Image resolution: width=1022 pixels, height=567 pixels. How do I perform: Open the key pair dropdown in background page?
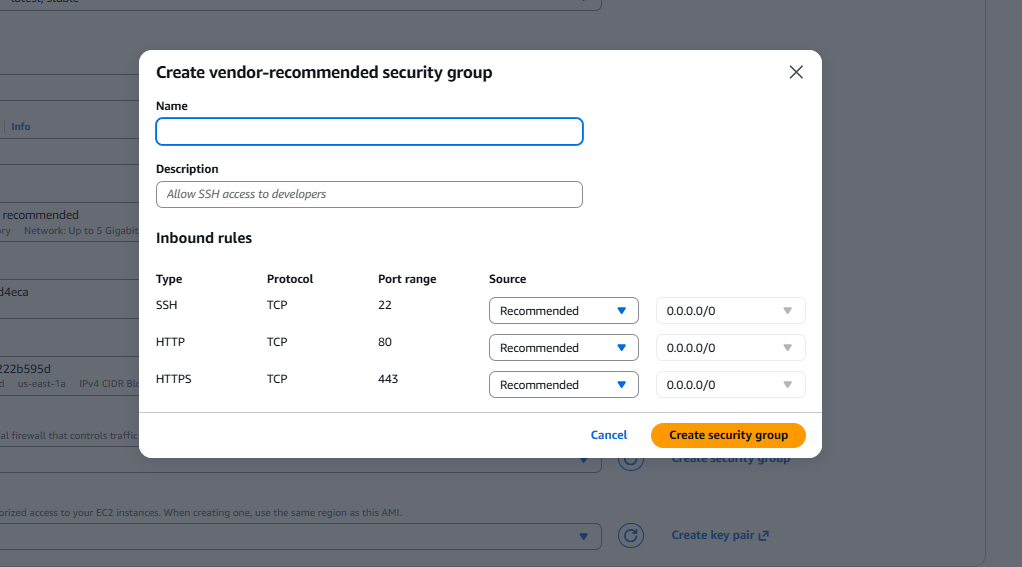pos(300,536)
